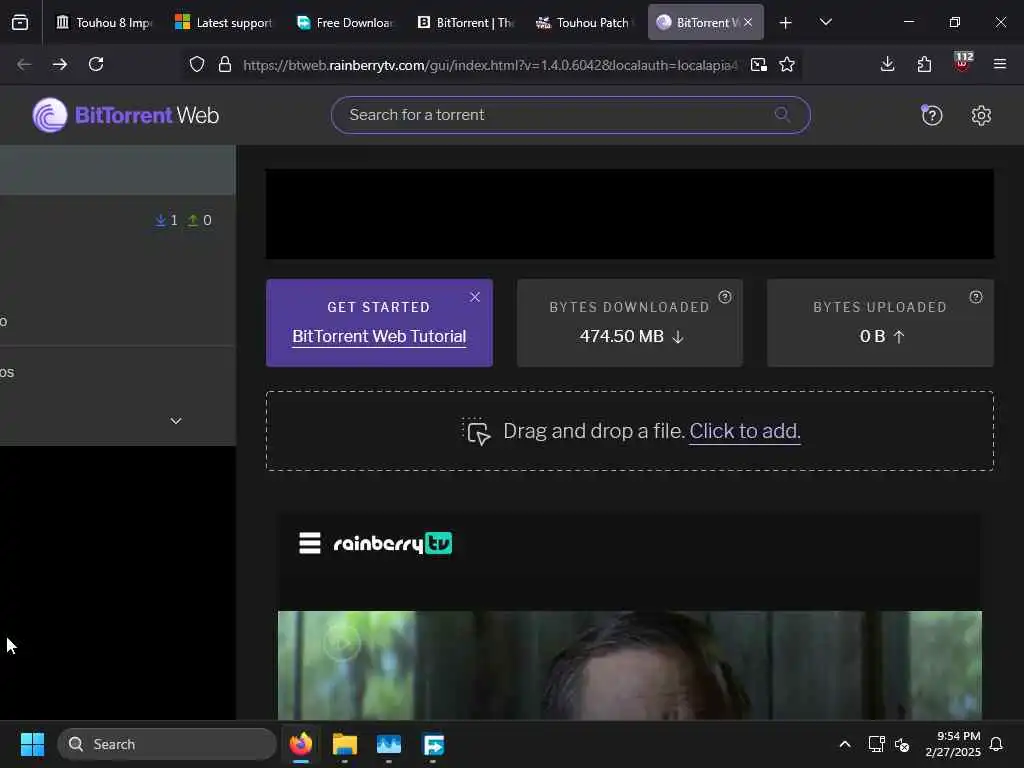Click the Windows taskbar Search box
Viewport: 1024px width, 768px height.
[x=167, y=744]
